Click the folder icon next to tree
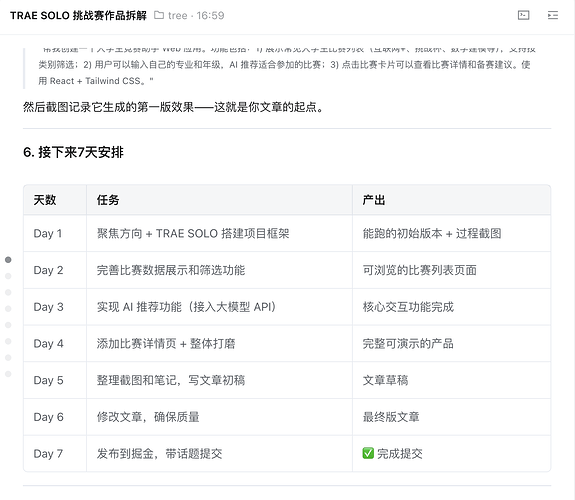Screen dimensions: 575x500 (159, 15)
